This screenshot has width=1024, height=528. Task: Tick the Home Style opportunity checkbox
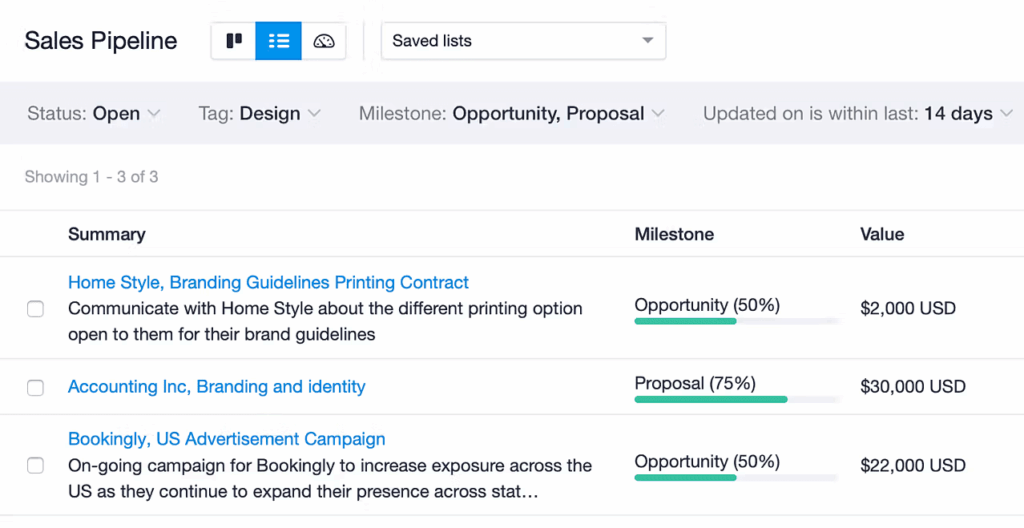(35, 309)
